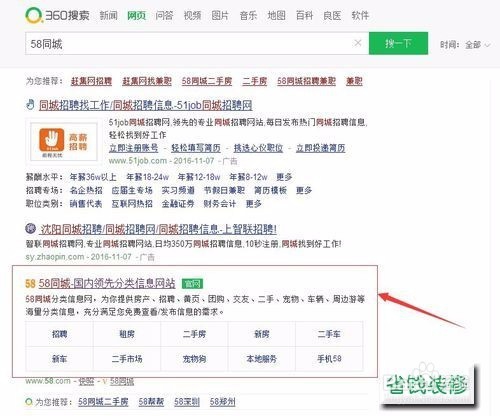Viewport: 500px width, 416px height.
Task: Open the 应届生专场 link
Action: 132,190
